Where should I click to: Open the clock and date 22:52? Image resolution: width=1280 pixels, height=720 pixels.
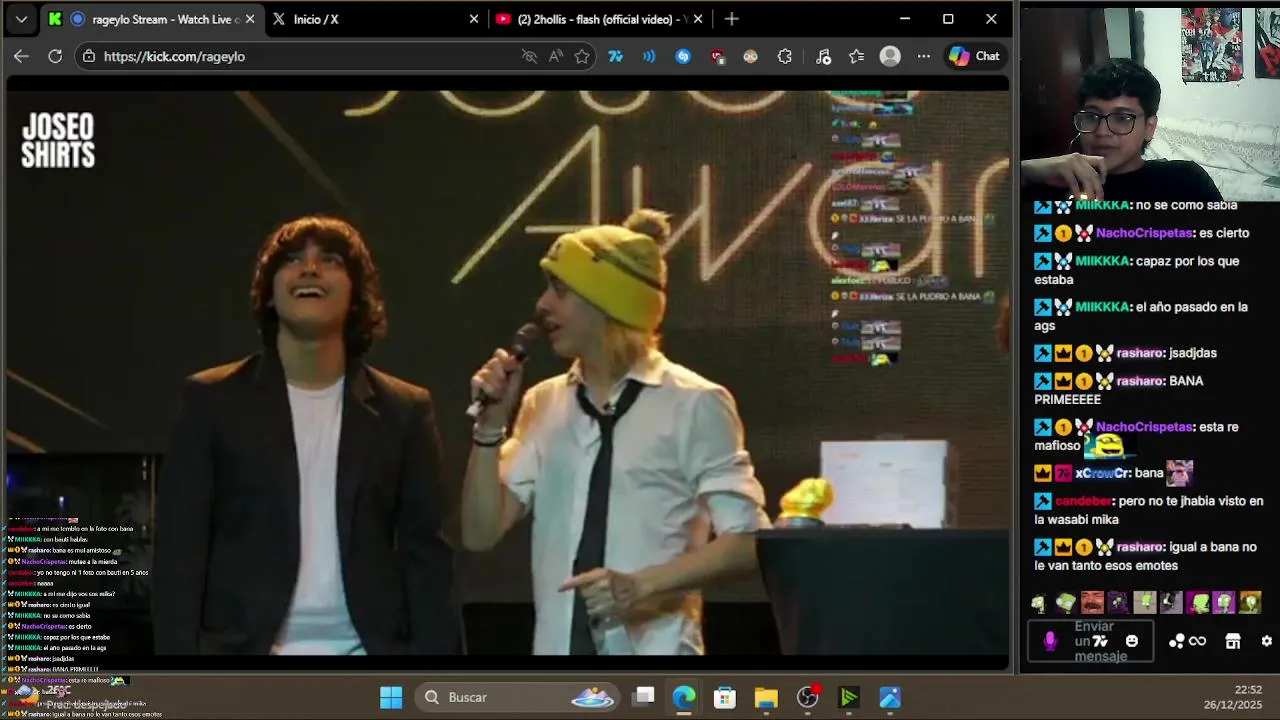(1233, 697)
